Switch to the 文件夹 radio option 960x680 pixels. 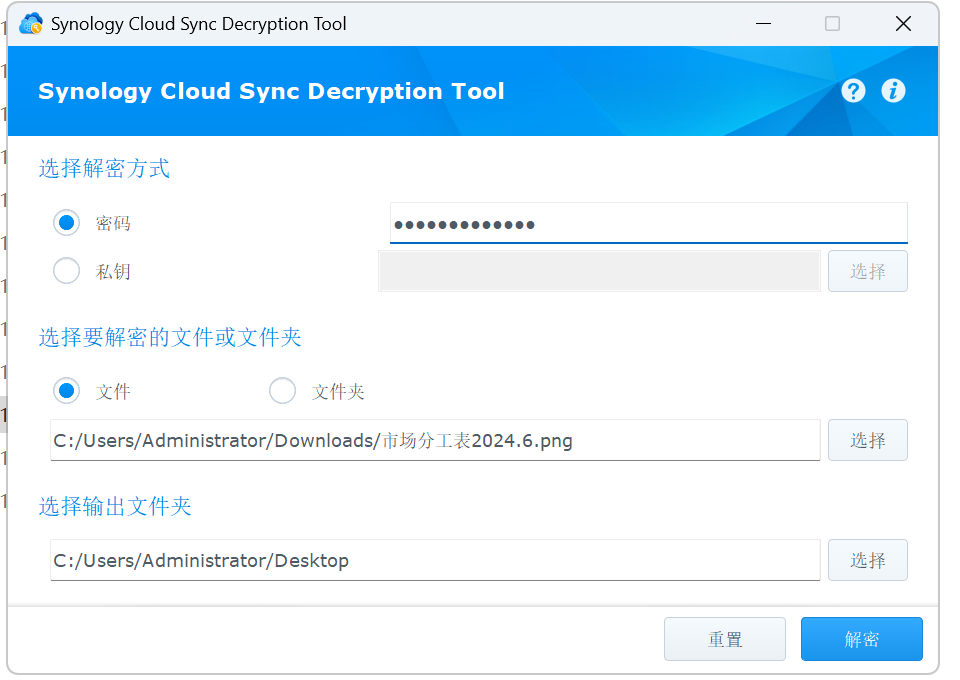pos(283,391)
